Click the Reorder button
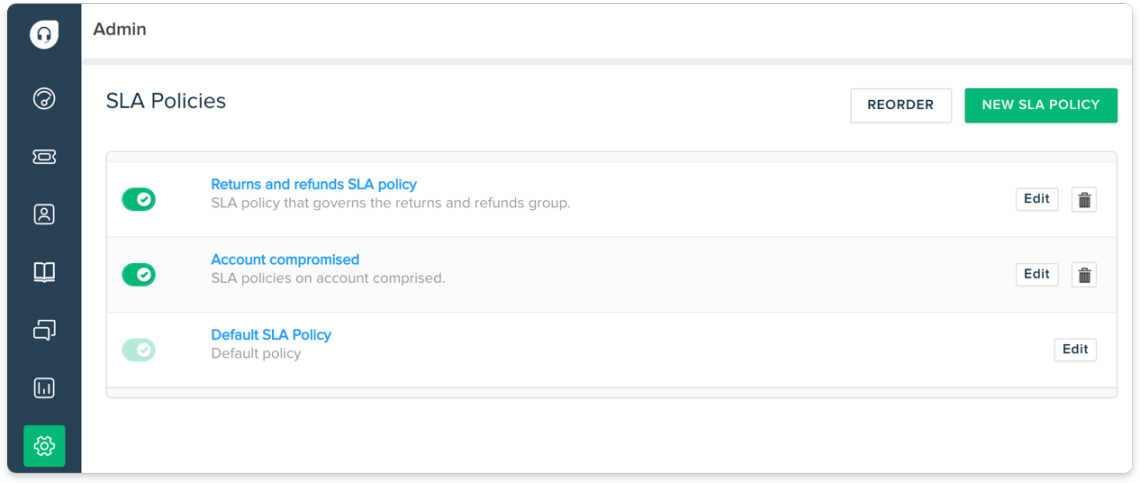 tap(900, 105)
